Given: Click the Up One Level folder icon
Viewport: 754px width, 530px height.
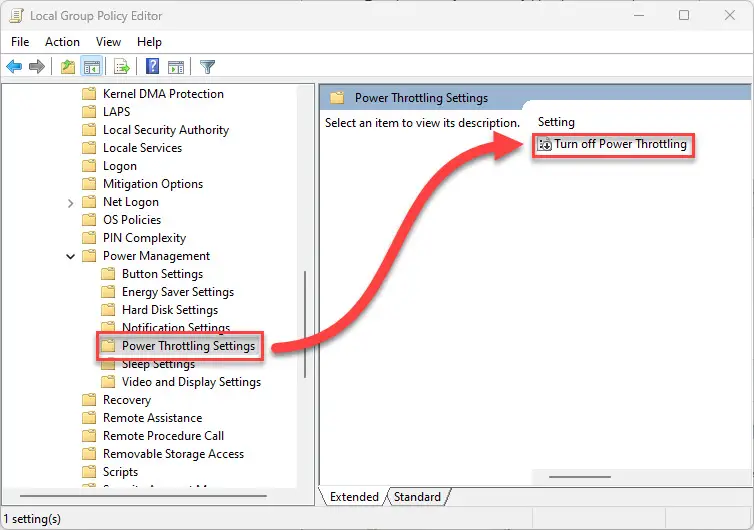Looking at the screenshot, I should (x=68, y=66).
